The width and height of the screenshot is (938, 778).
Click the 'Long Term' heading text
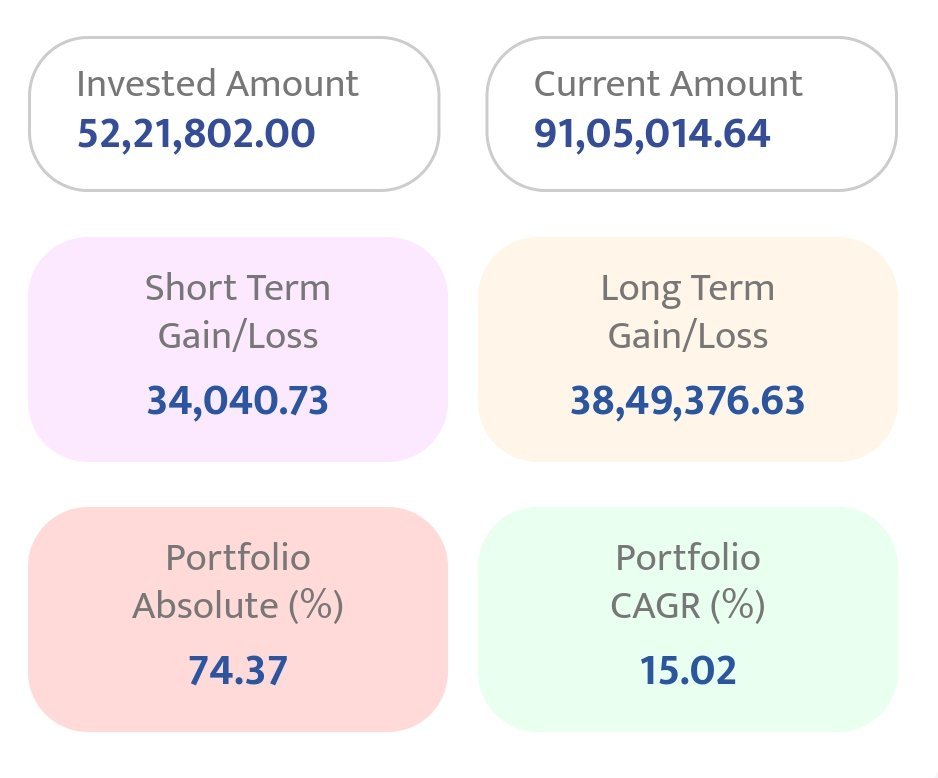[688, 288]
